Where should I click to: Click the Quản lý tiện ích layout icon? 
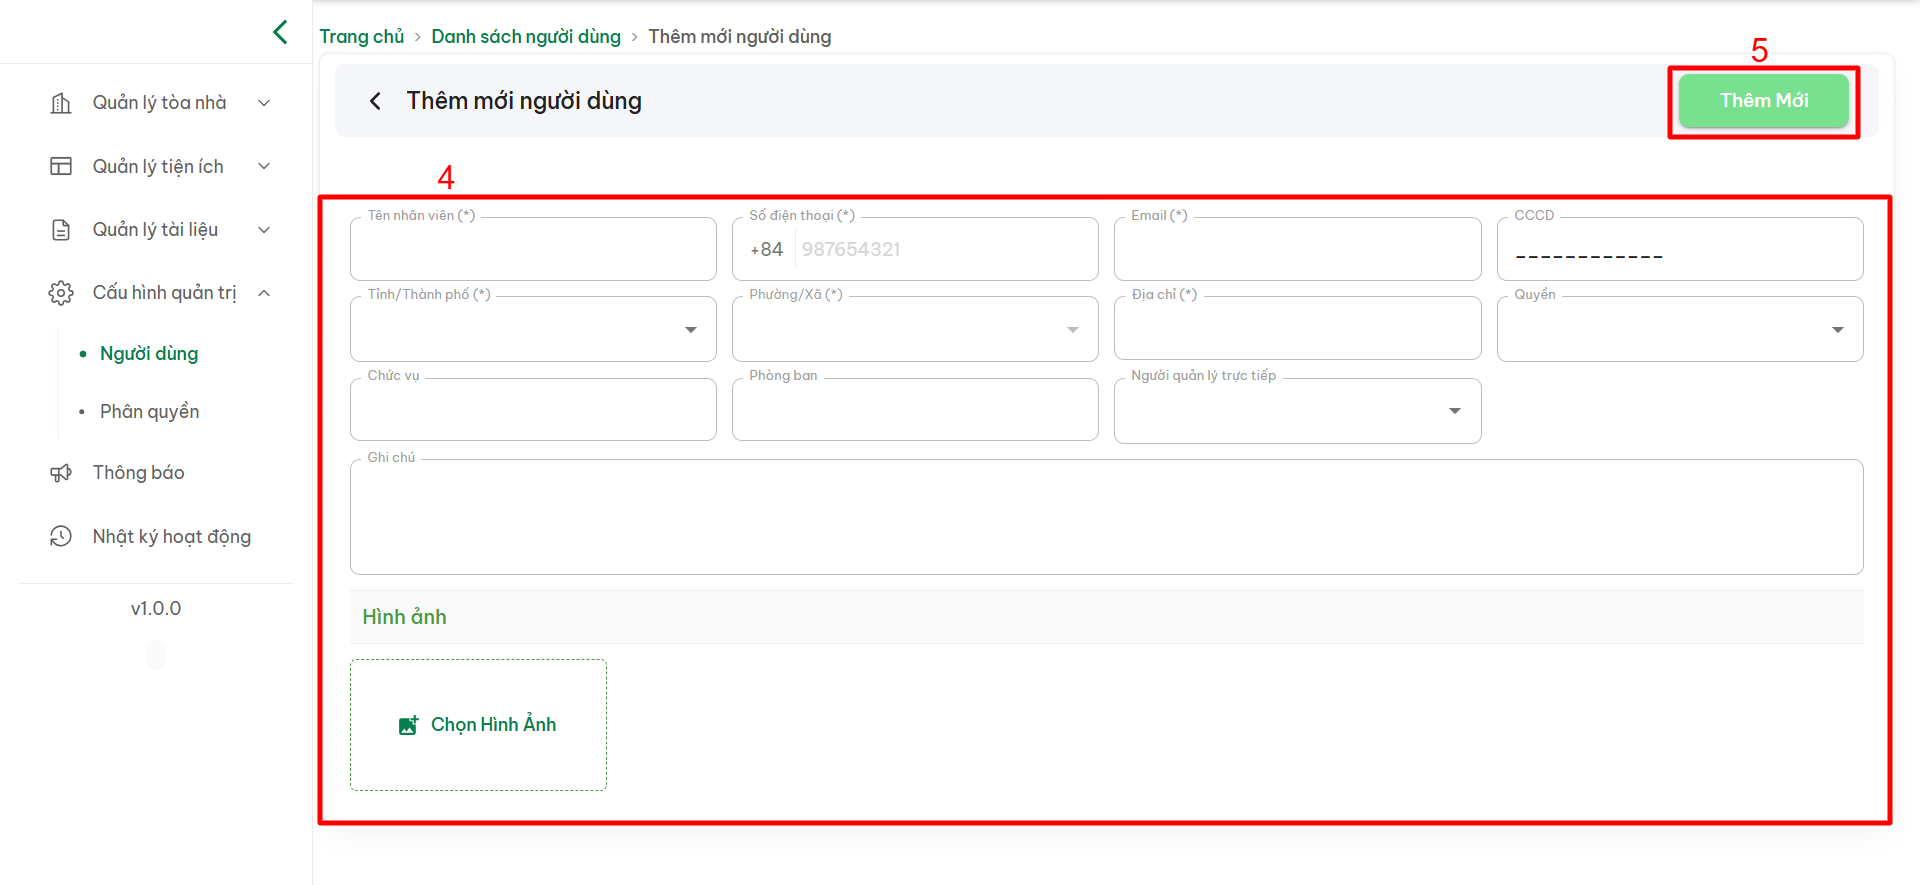(x=61, y=166)
